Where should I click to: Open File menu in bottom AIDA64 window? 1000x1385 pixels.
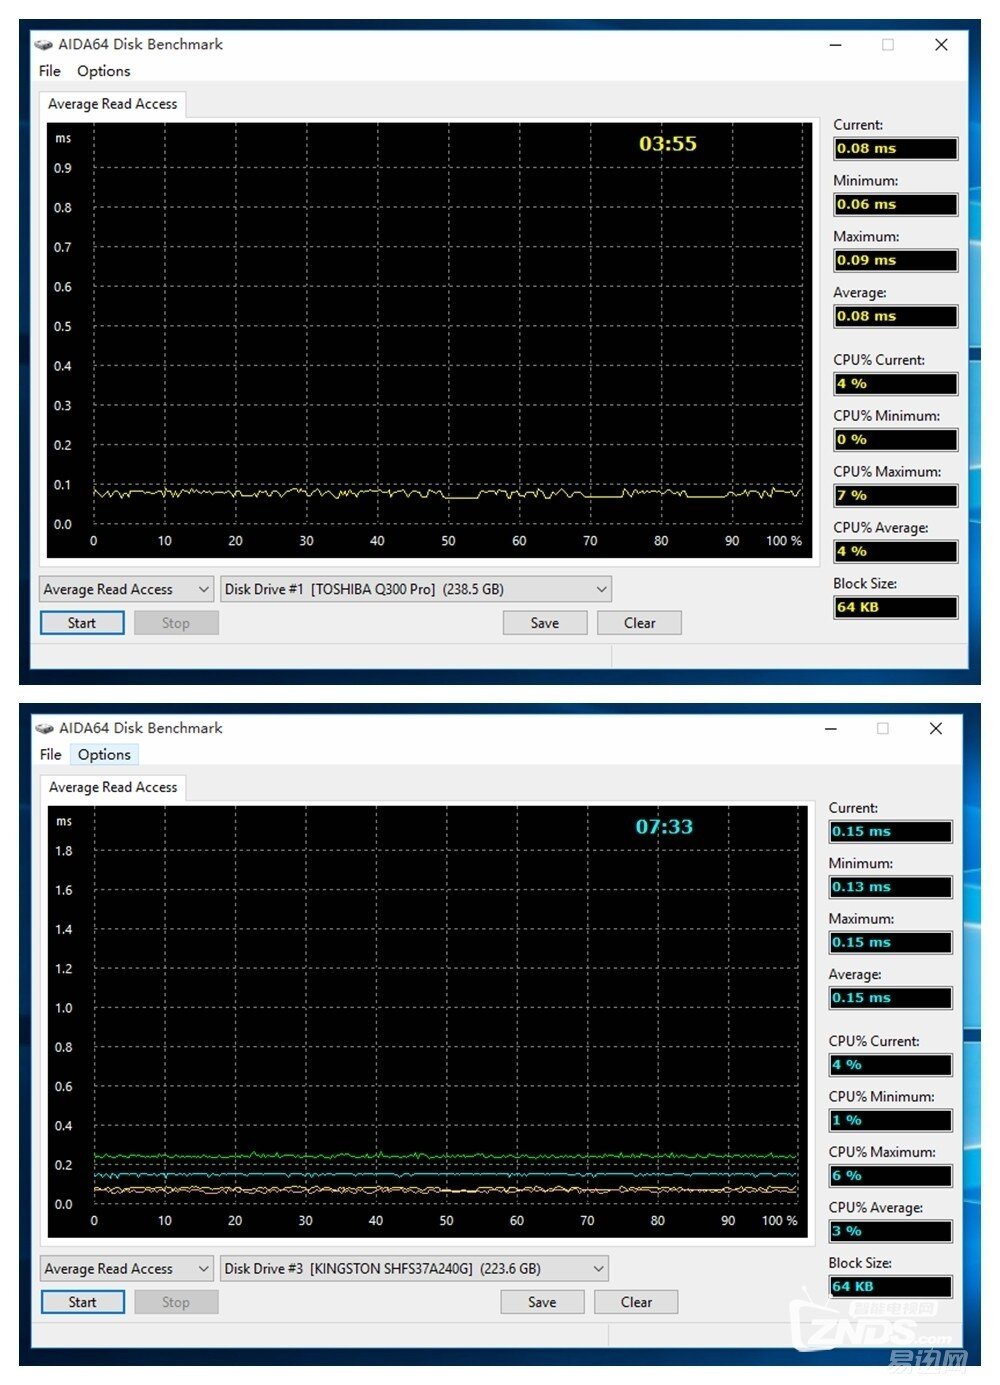pos(51,754)
